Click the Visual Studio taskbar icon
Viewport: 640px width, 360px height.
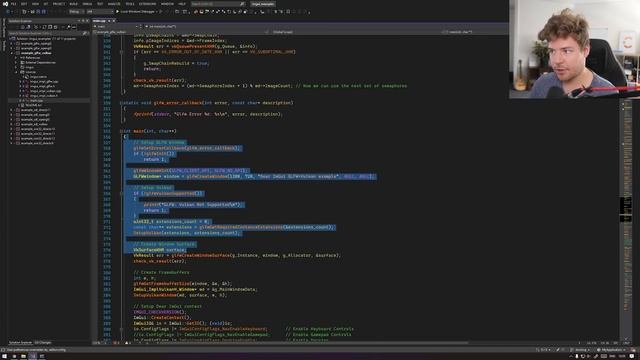[x=33, y=356]
